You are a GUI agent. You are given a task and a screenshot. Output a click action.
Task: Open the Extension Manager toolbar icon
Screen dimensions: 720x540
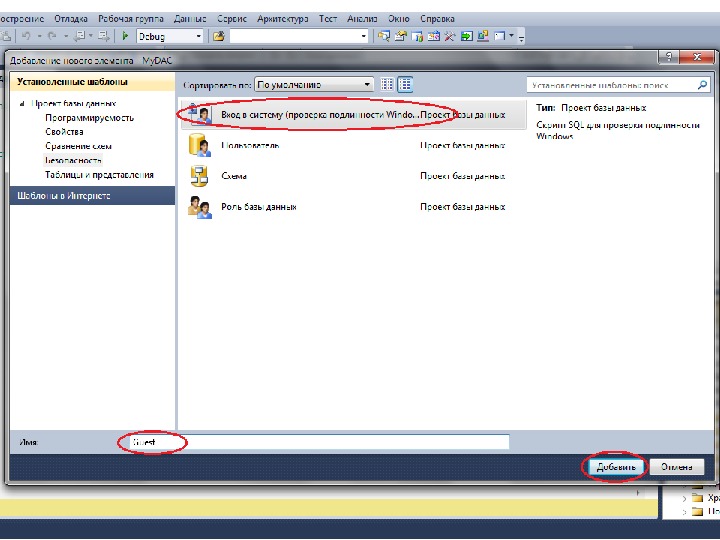(x=483, y=36)
